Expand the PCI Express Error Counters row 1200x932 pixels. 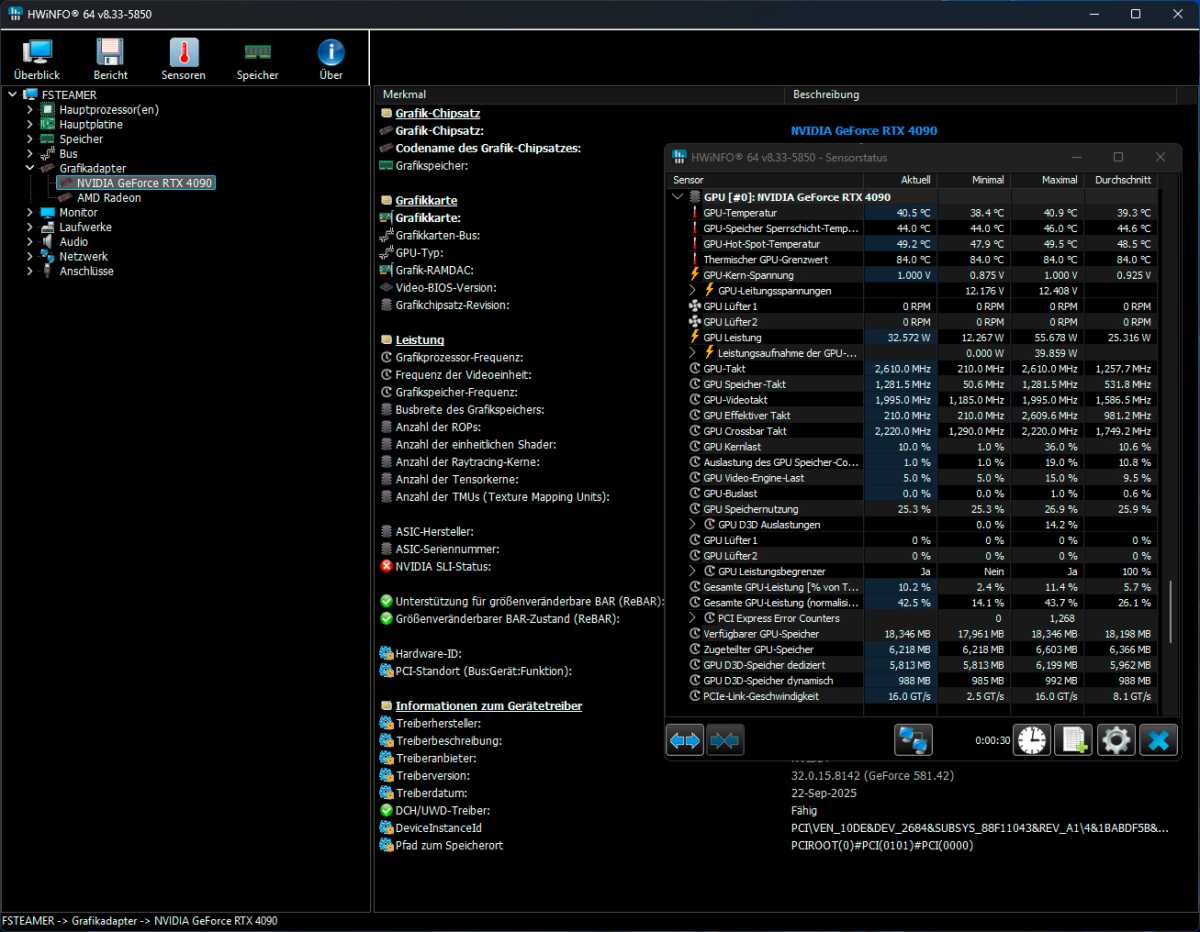(x=693, y=618)
